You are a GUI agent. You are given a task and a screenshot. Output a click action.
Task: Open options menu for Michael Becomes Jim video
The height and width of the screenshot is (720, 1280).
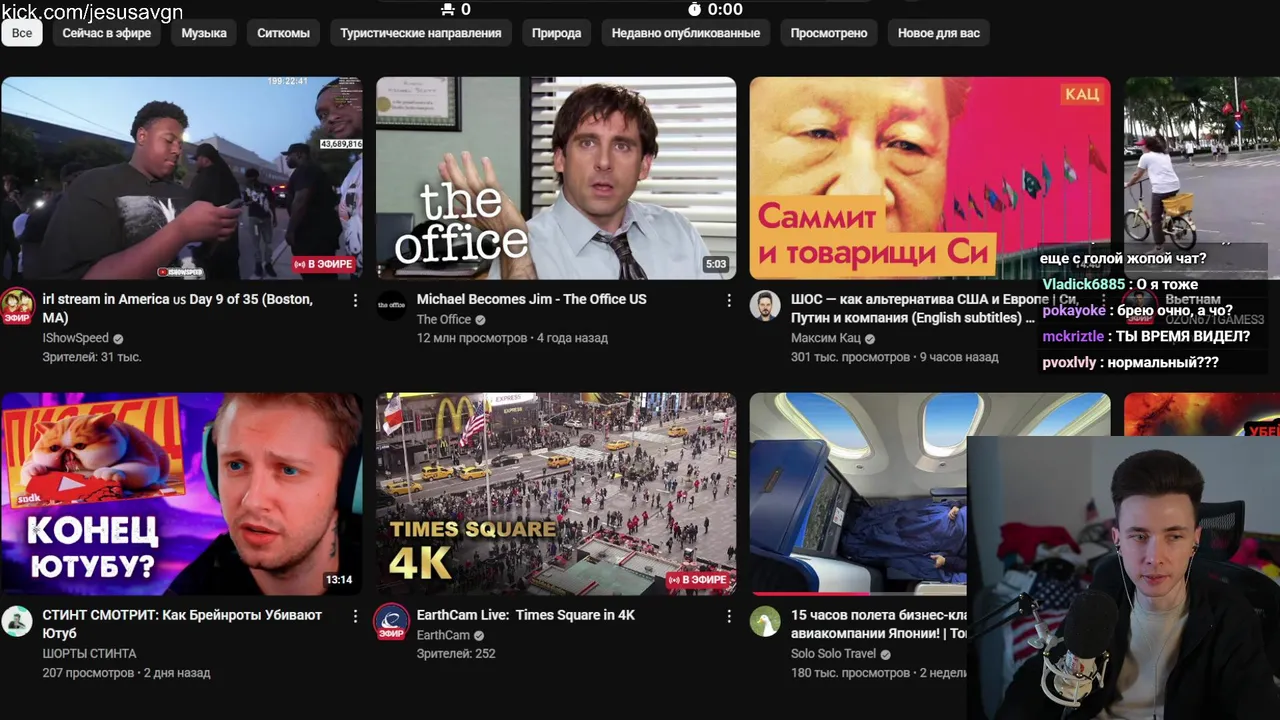tap(729, 300)
